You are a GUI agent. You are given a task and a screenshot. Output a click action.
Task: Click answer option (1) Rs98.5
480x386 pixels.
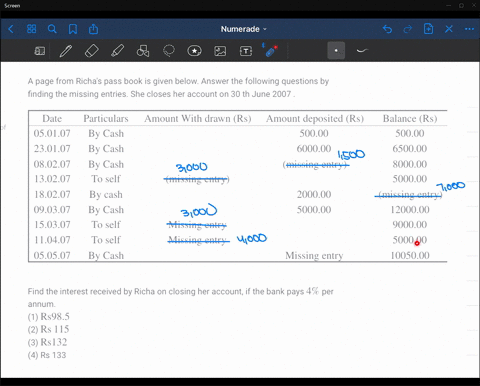[x=49, y=316]
